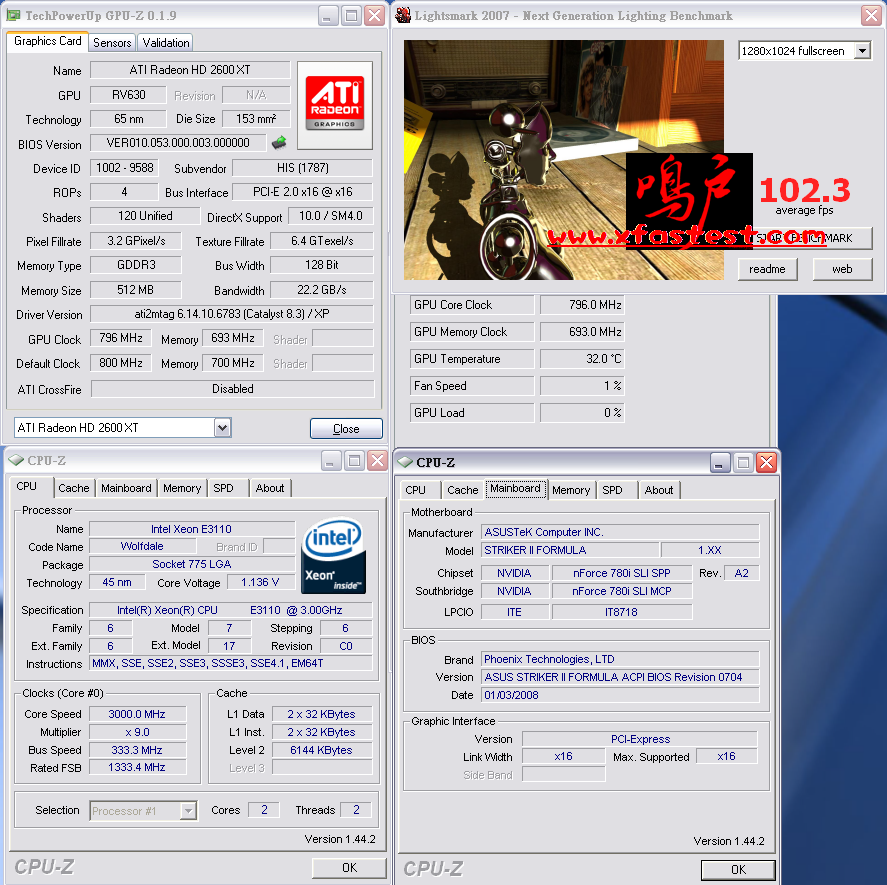This screenshot has width=887, height=885.
Task: Open the 1280x1024 fullscreen resolution dropdown
Action: (x=862, y=51)
